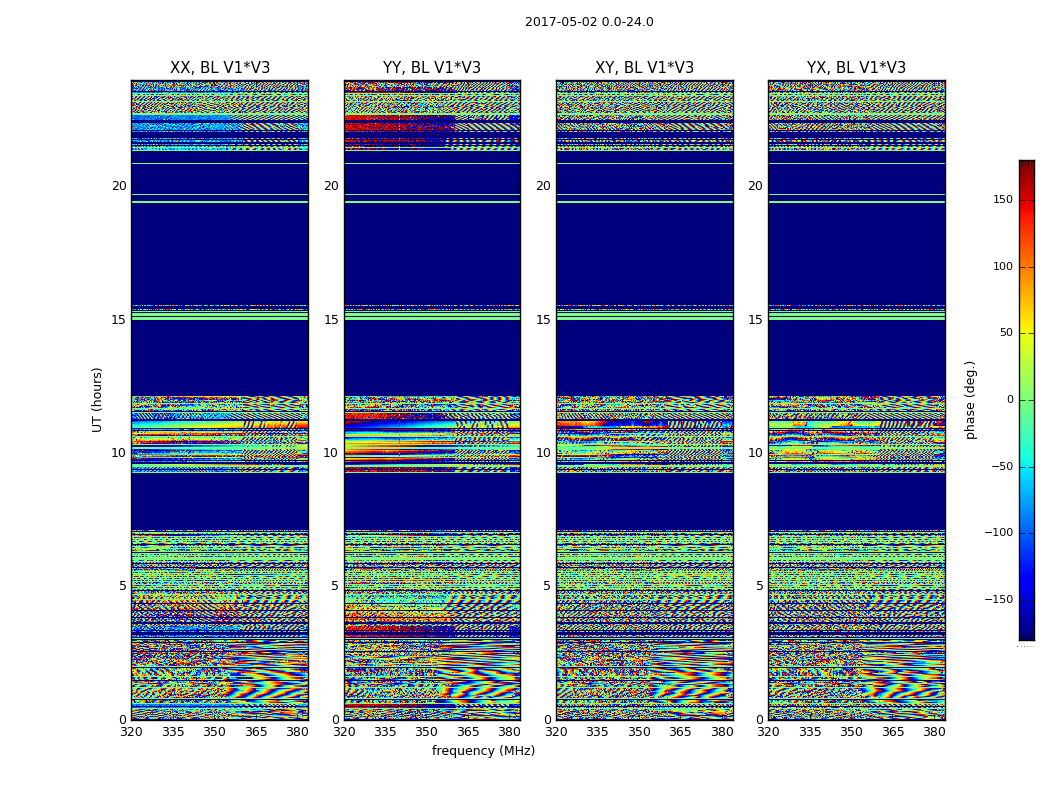Click the figure title dated 2017-05-02
Image resolution: width=1050 pixels, height=800 pixels.
tap(589, 22)
